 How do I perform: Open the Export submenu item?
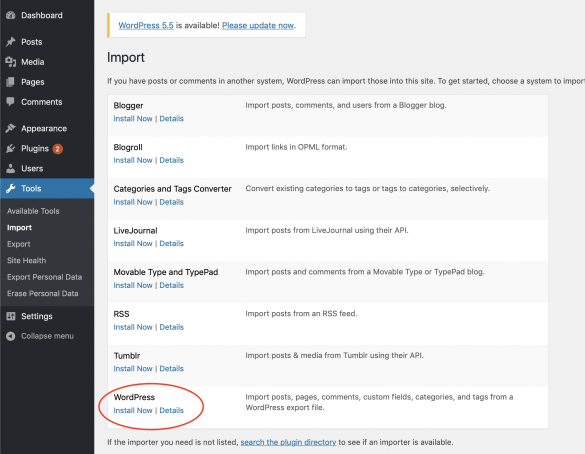click(19, 244)
